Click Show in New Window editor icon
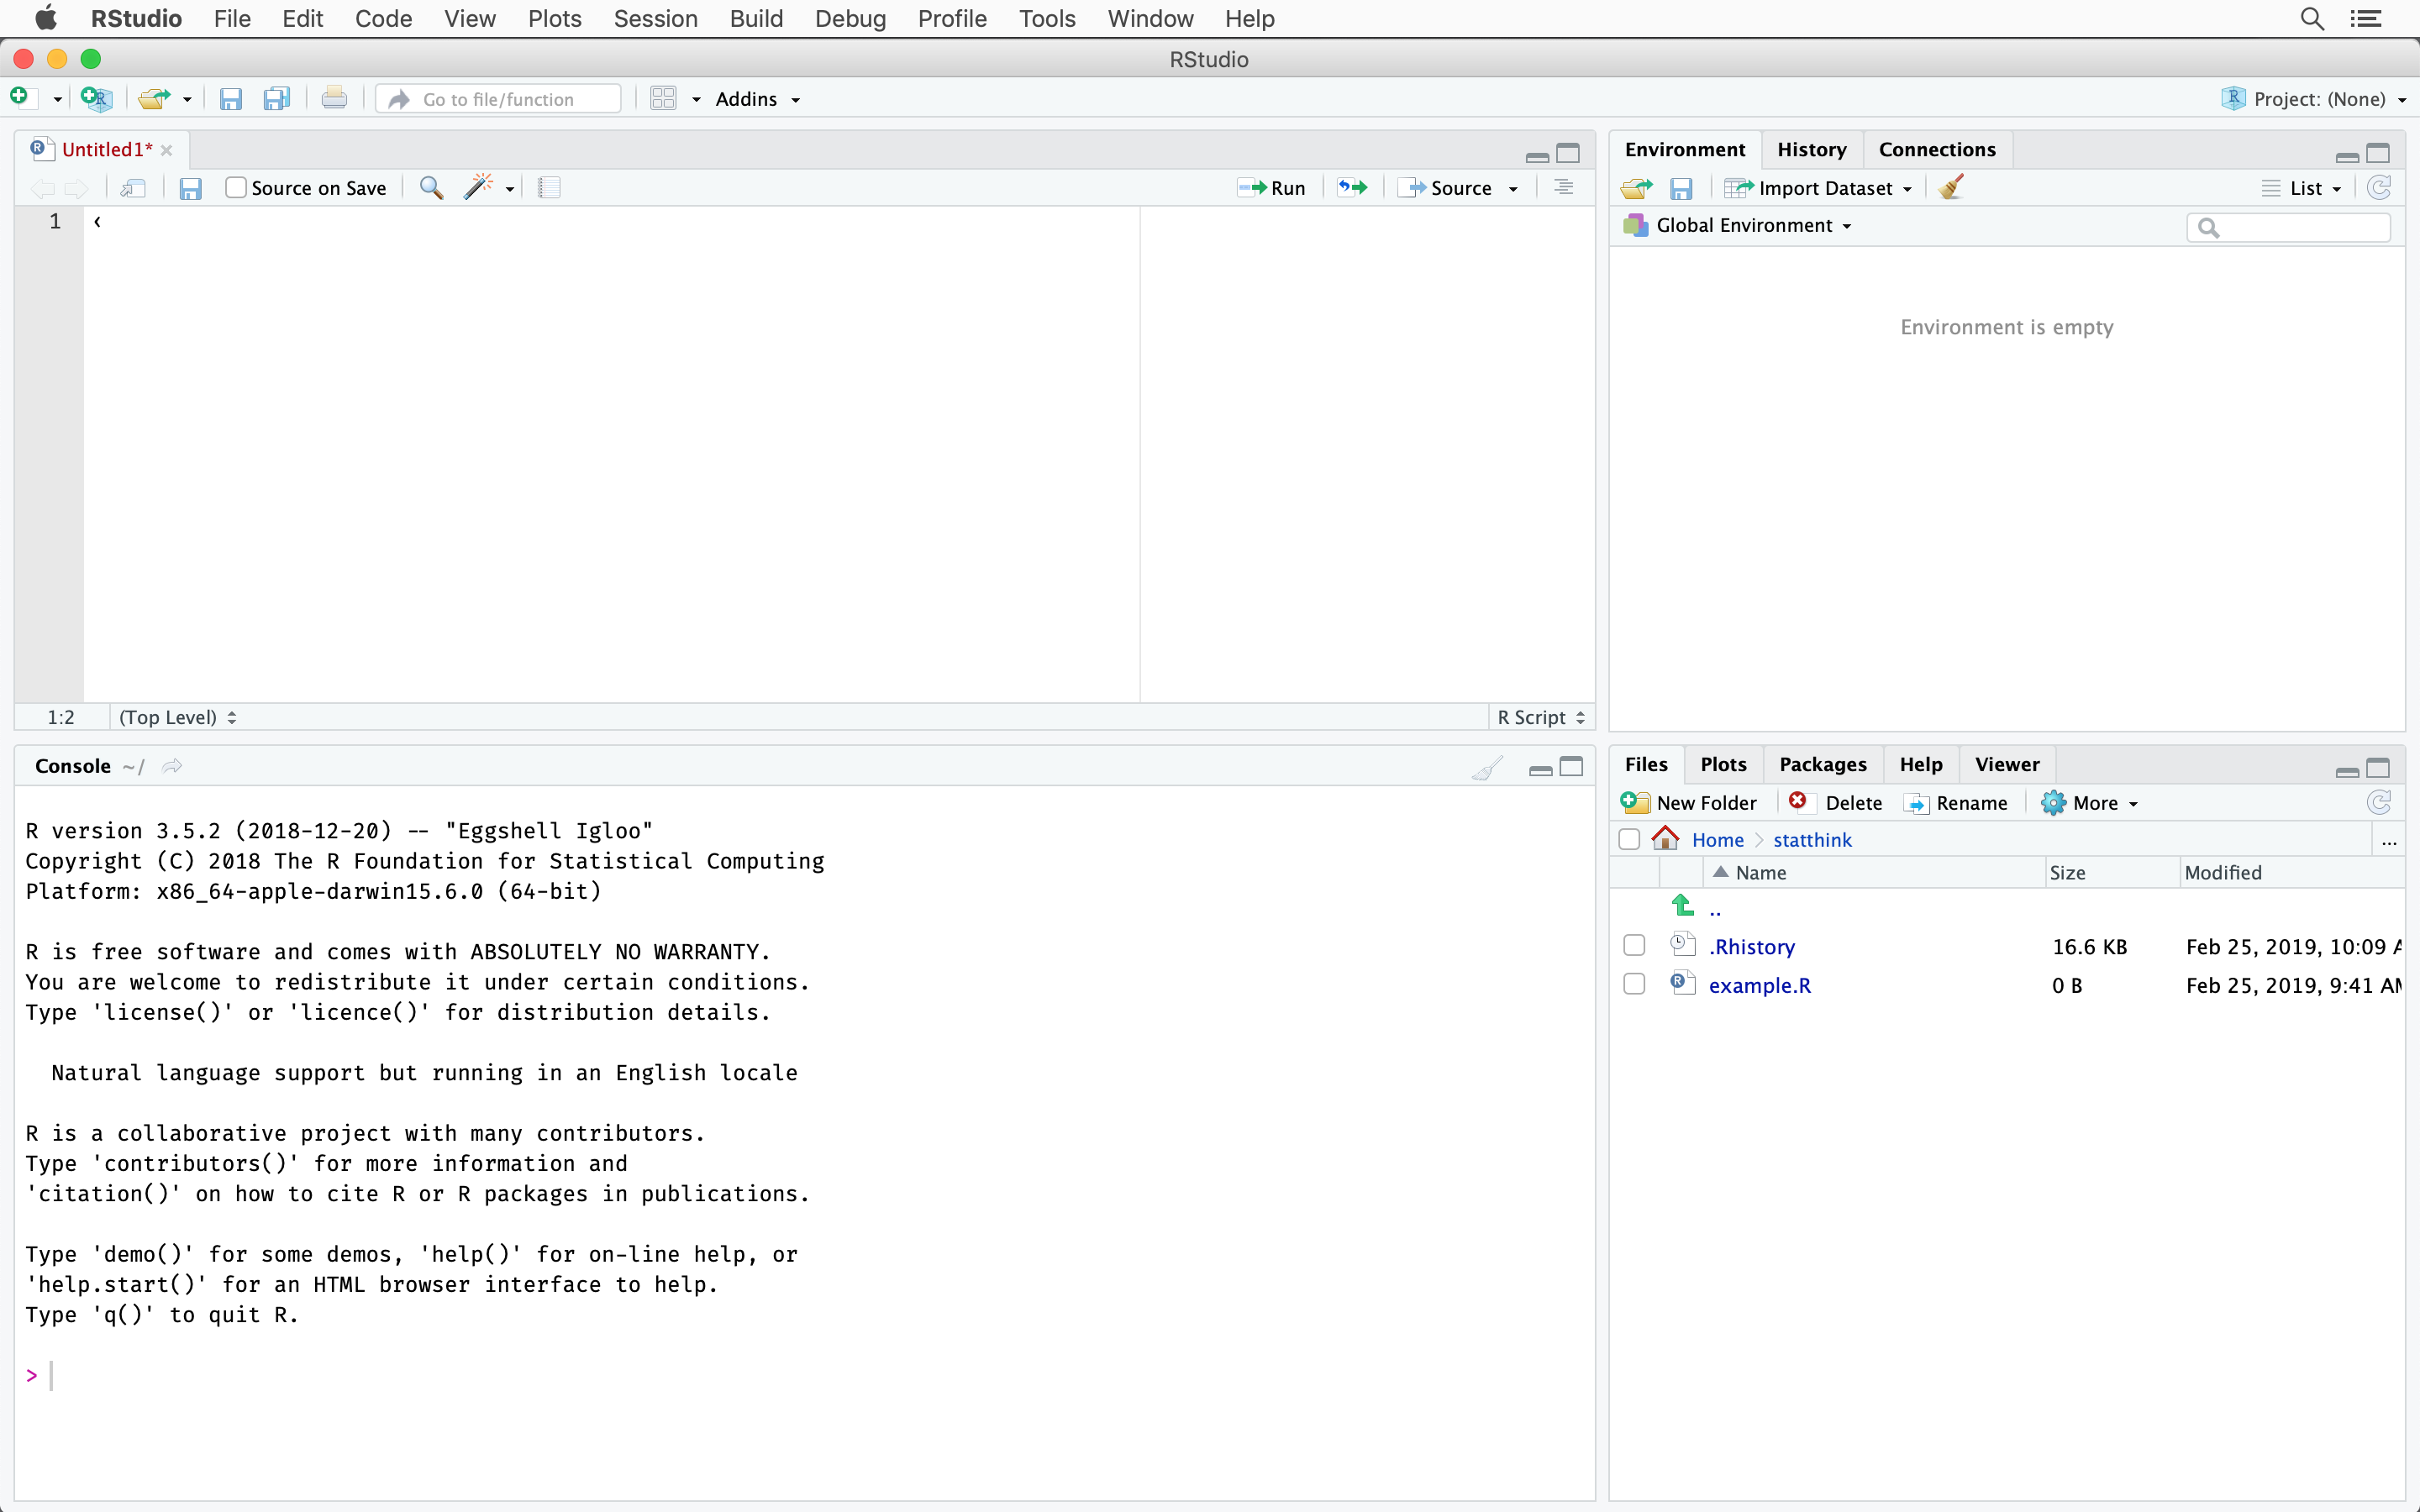 133,188
